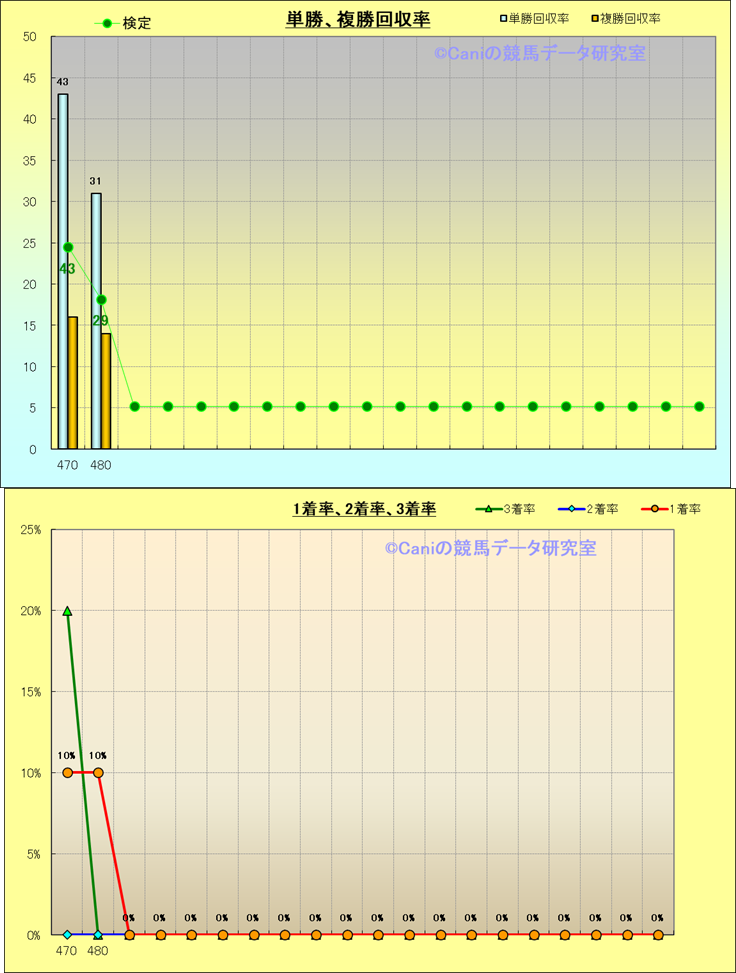Click the green 検定 point labeled 43
This screenshot has height=973, width=736.
[68, 247]
